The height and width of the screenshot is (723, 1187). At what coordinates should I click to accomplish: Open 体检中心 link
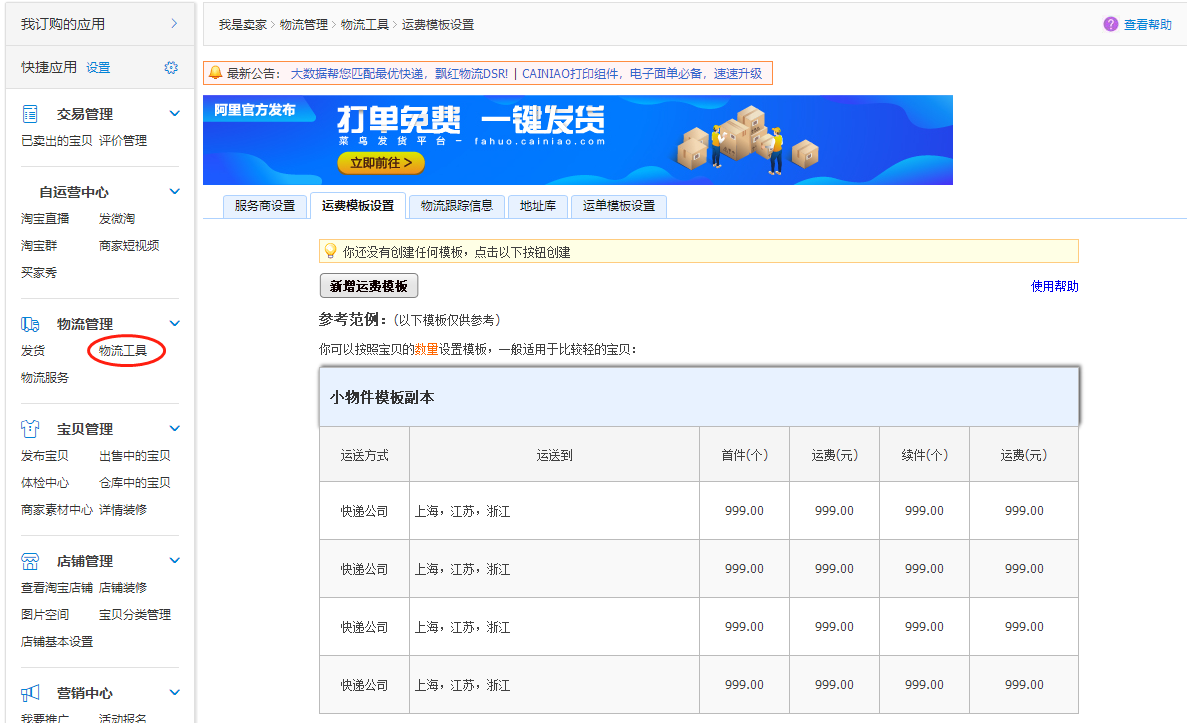point(45,483)
